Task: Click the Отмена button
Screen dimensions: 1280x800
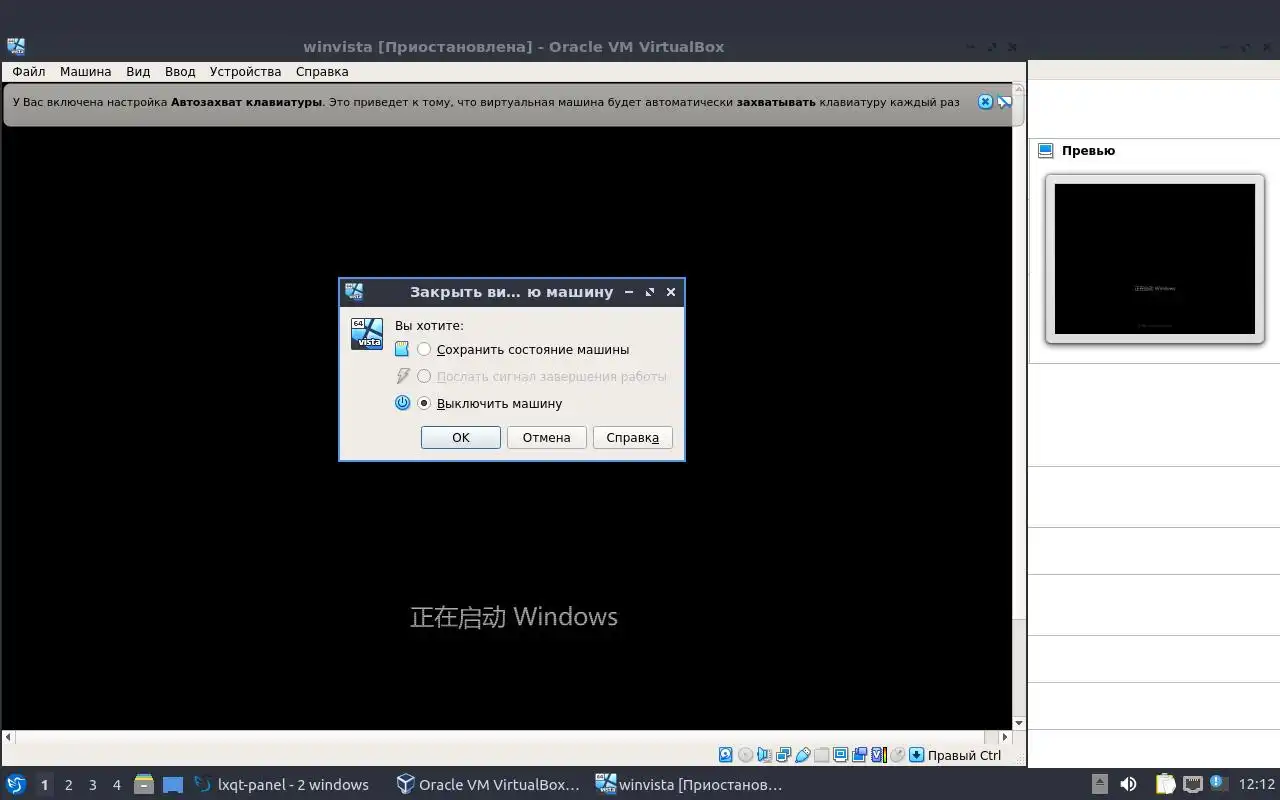Action: click(547, 438)
